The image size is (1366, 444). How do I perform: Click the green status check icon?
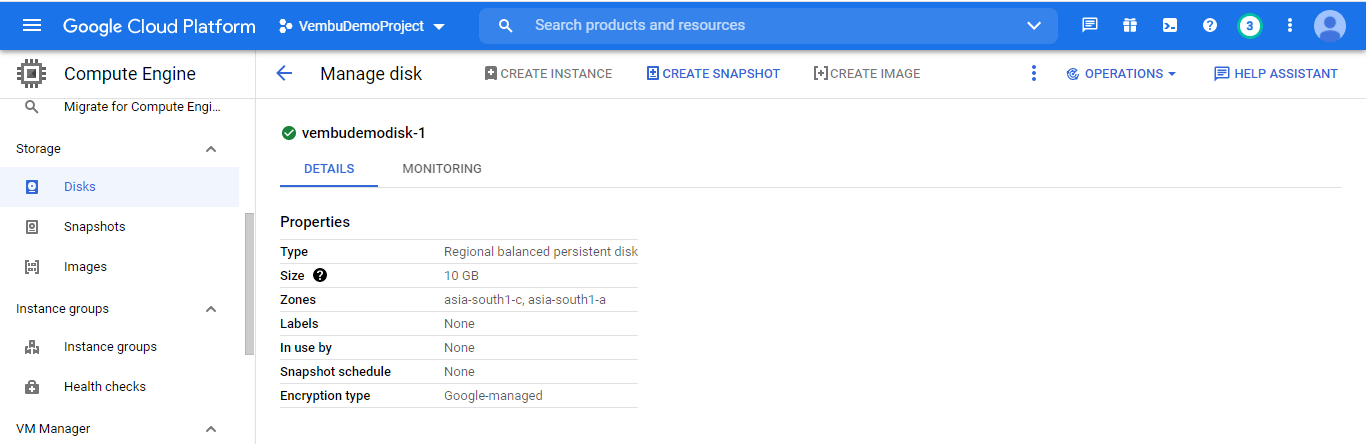[289, 133]
